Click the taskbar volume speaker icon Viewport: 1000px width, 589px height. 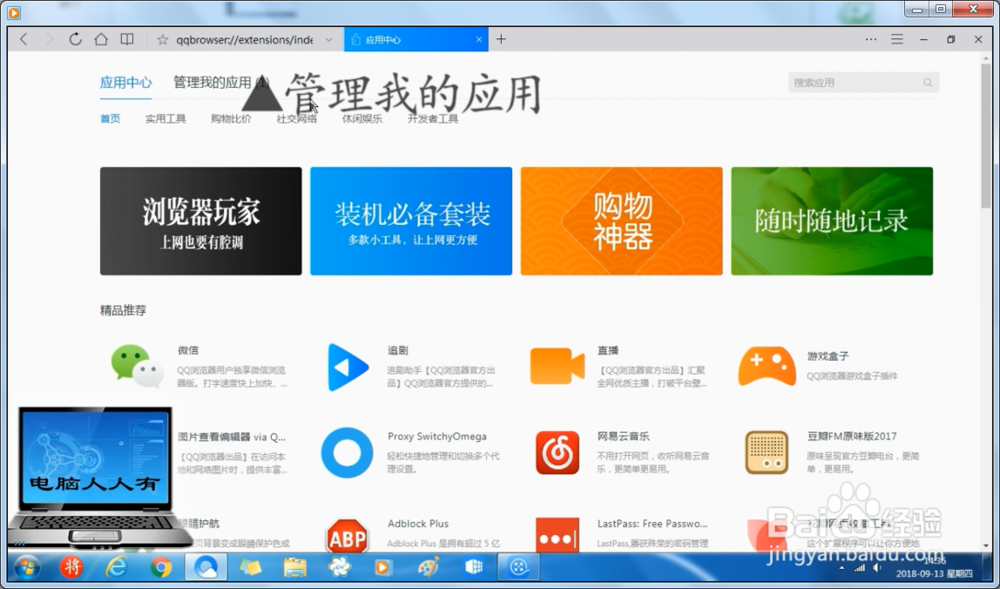(x=878, y=567)
